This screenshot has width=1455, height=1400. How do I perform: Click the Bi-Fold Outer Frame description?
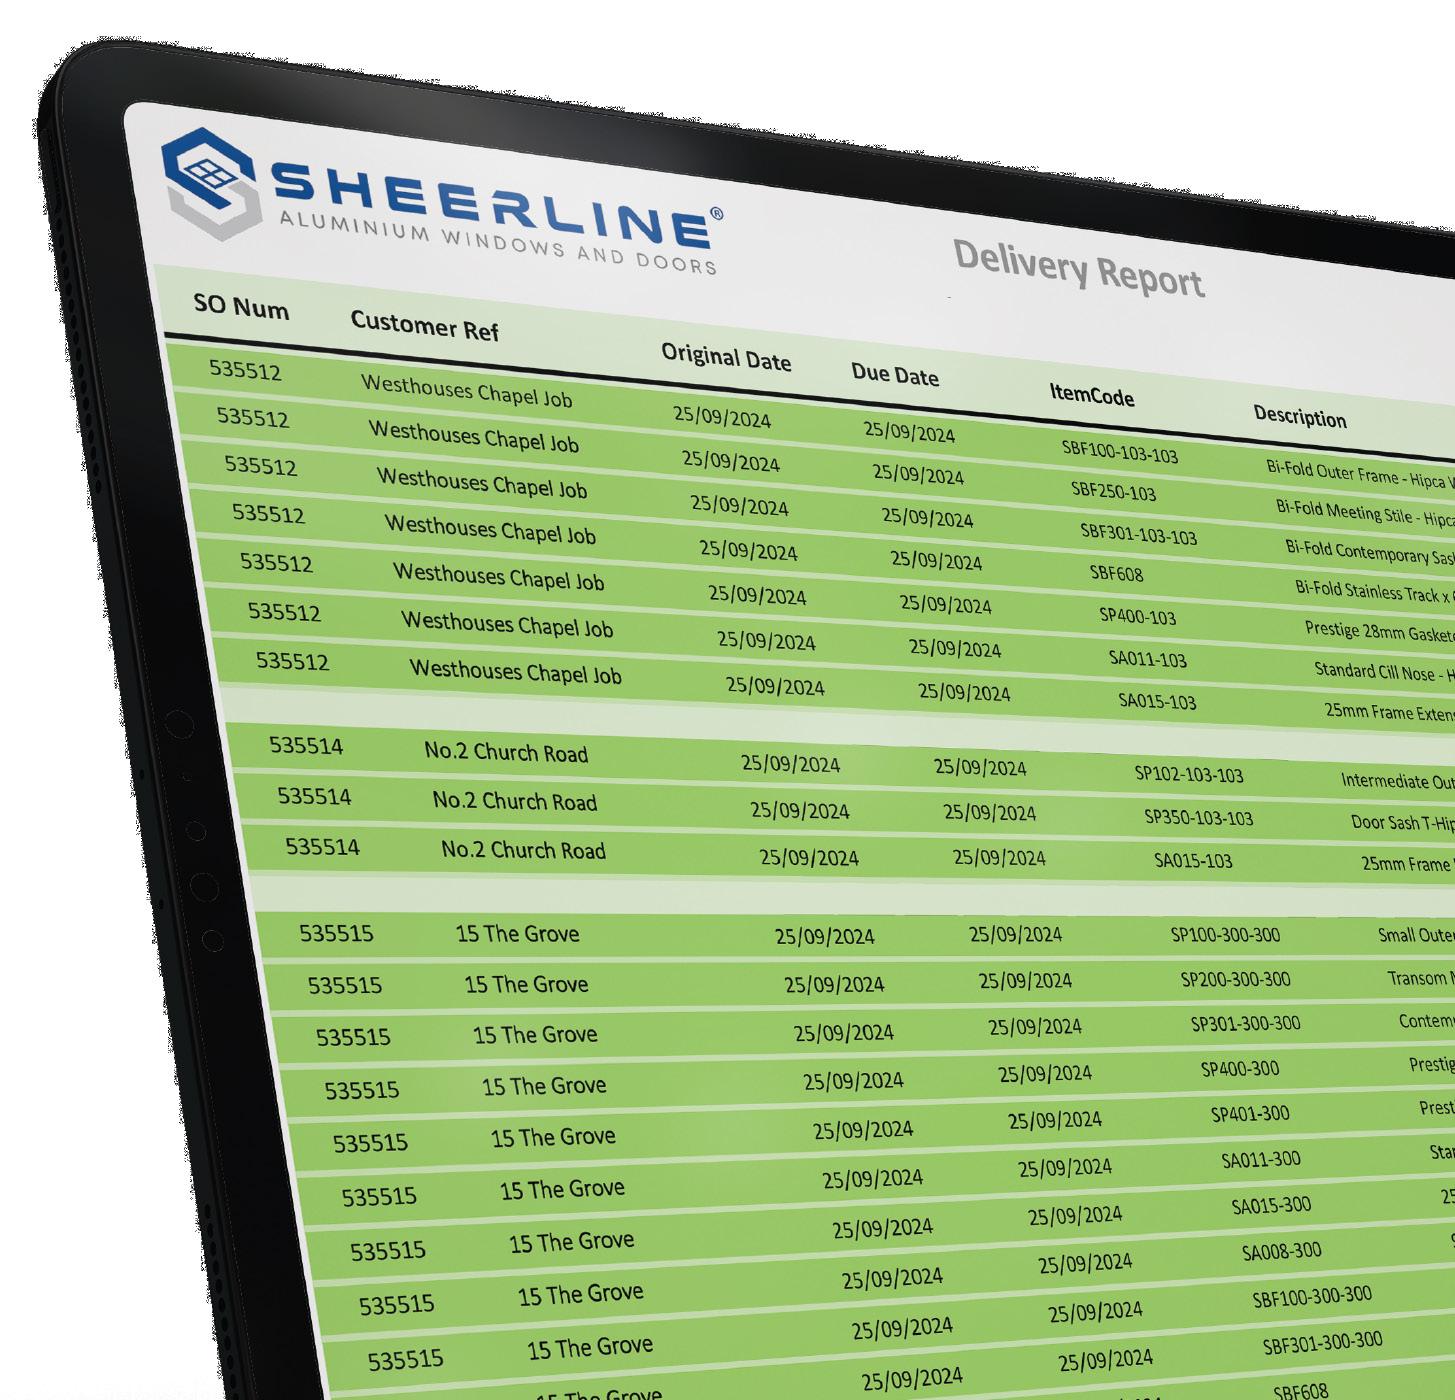click(x=1360, y=474)
